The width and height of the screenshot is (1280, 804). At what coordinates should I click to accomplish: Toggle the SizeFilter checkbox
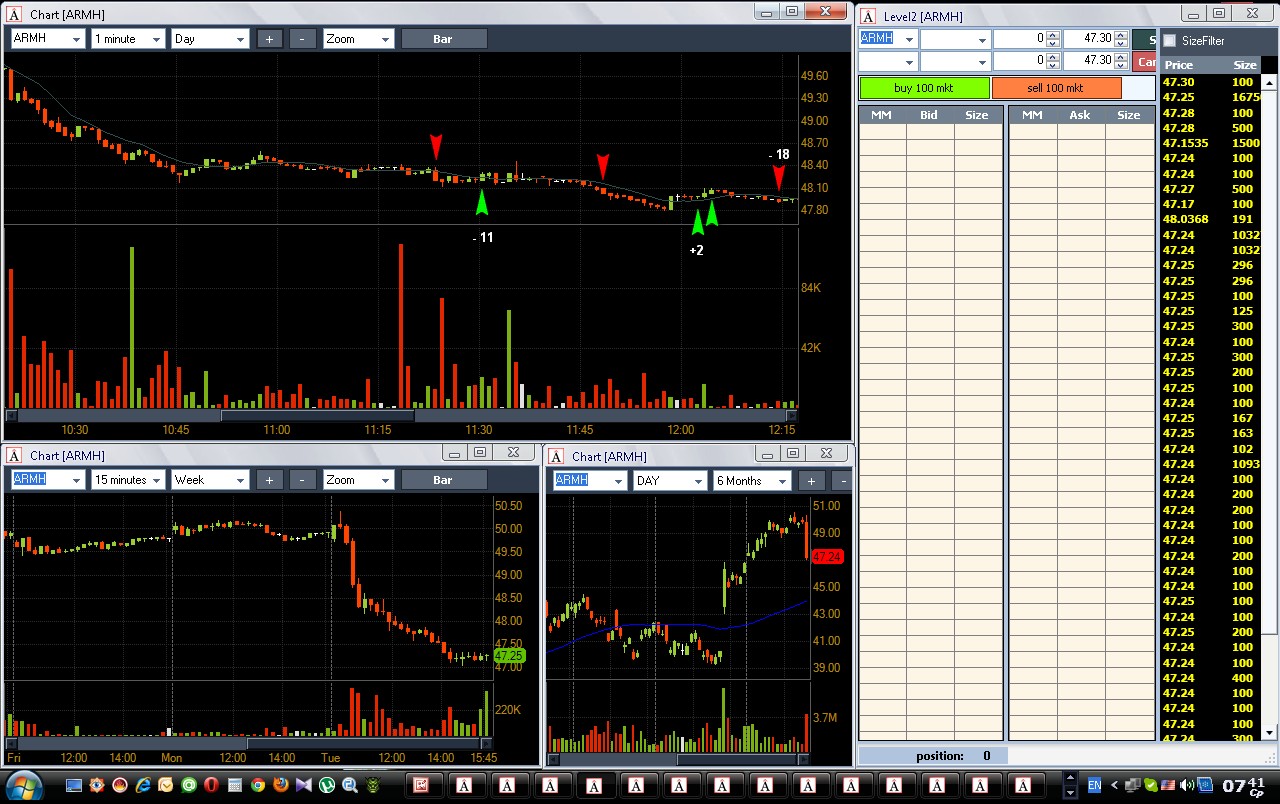(1170, 41)
